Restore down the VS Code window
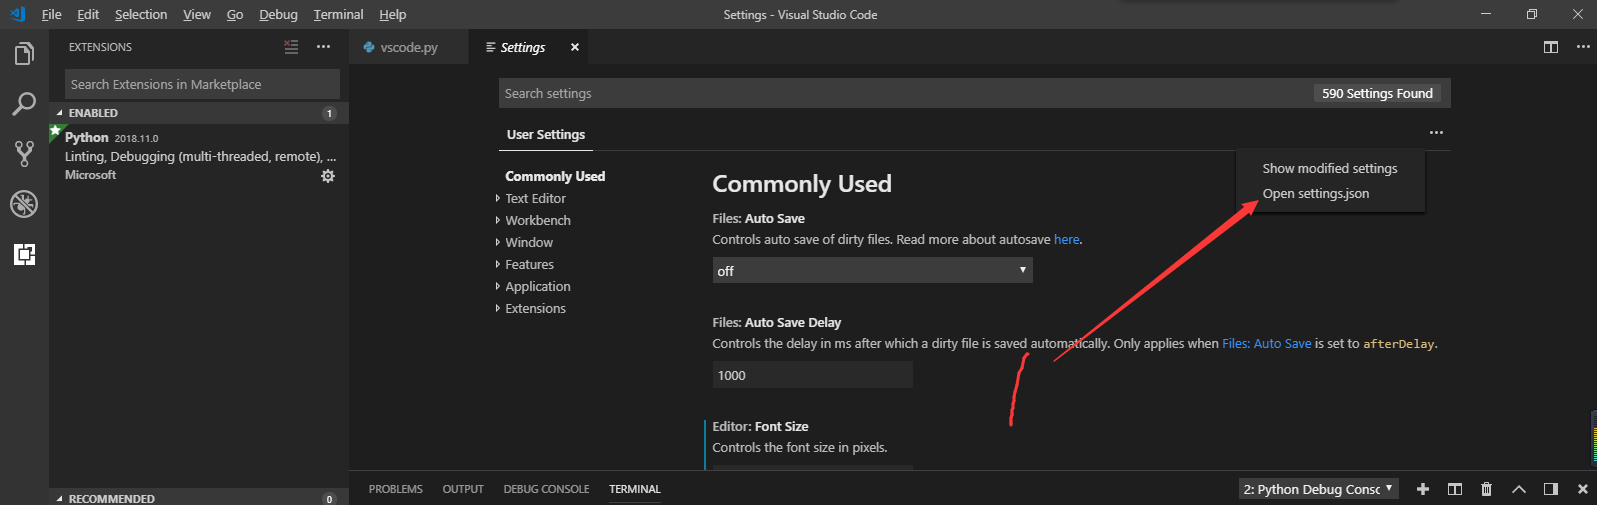The height and width of the screenshot is (505, 1597). click(1532, 14)
